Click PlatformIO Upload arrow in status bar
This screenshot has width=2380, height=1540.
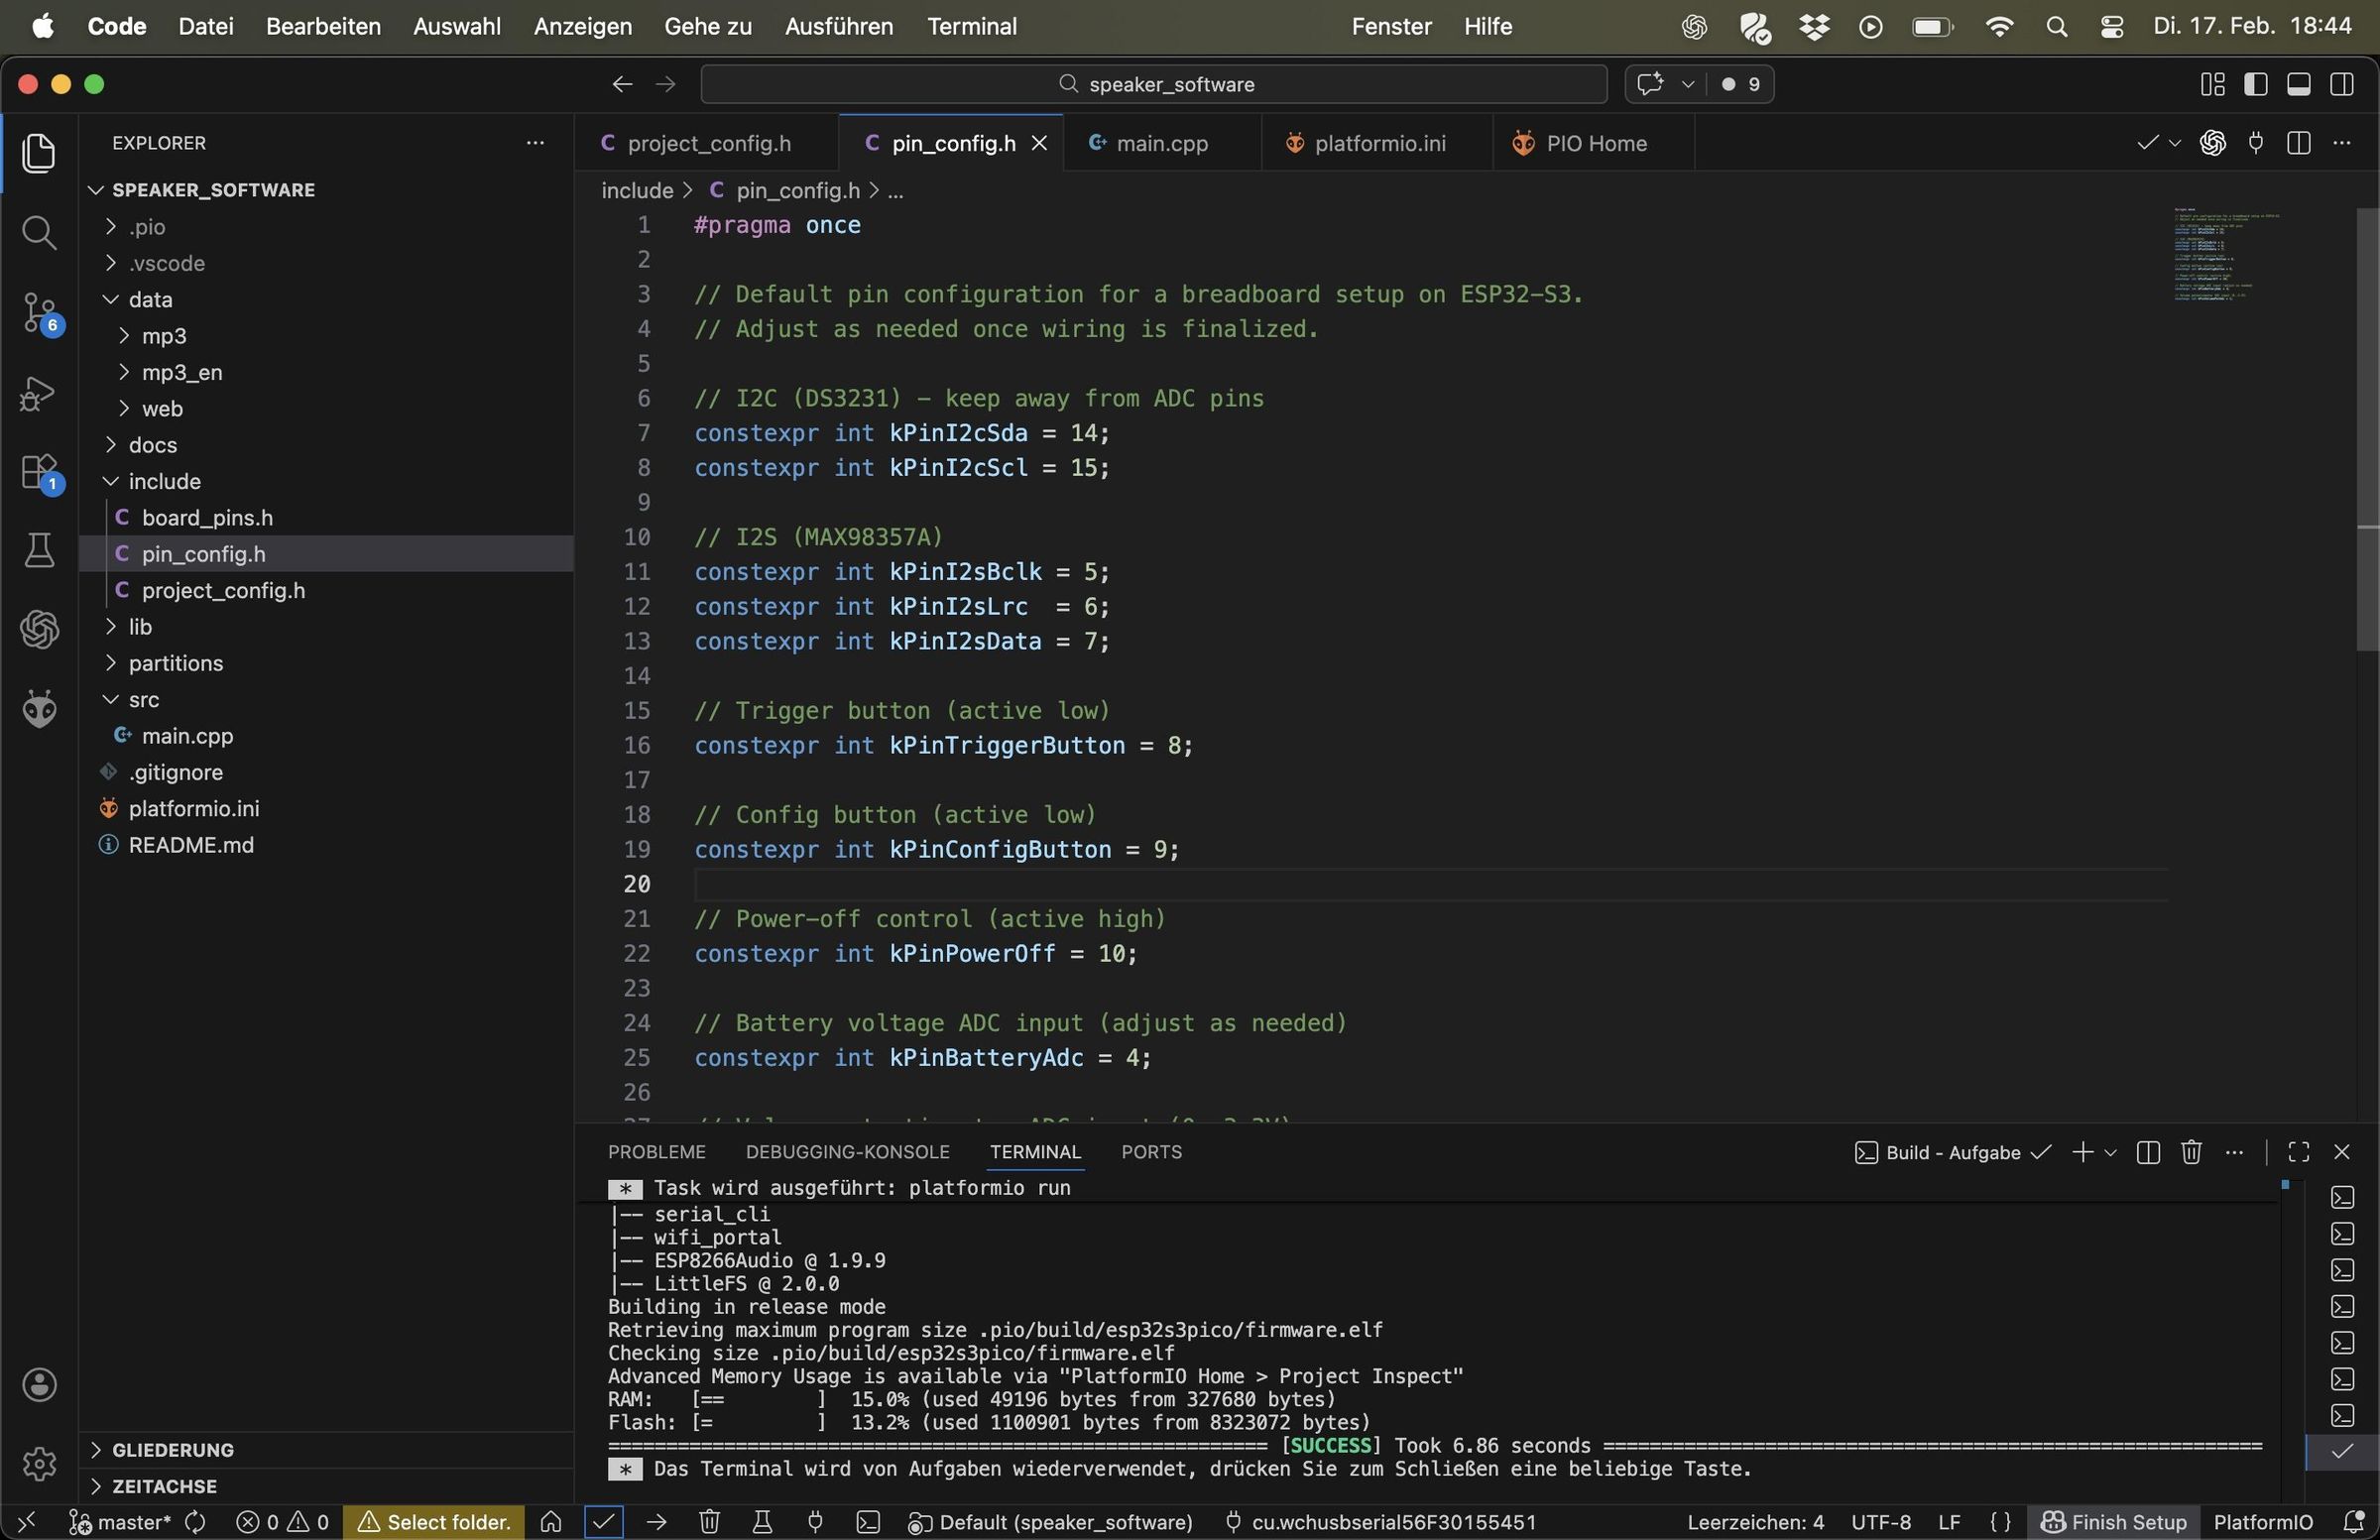(x=657, y=1522)
